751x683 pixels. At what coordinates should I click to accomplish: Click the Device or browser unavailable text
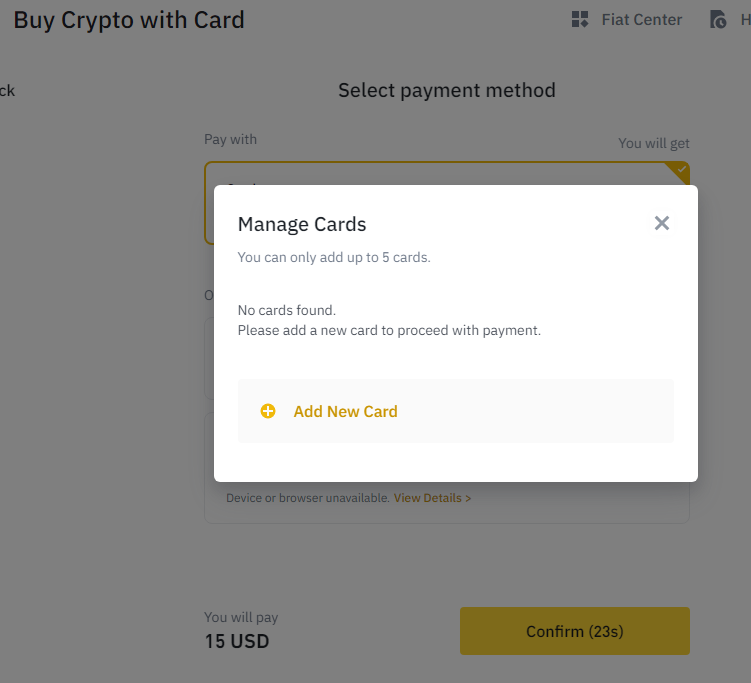[x=307, y=497]
